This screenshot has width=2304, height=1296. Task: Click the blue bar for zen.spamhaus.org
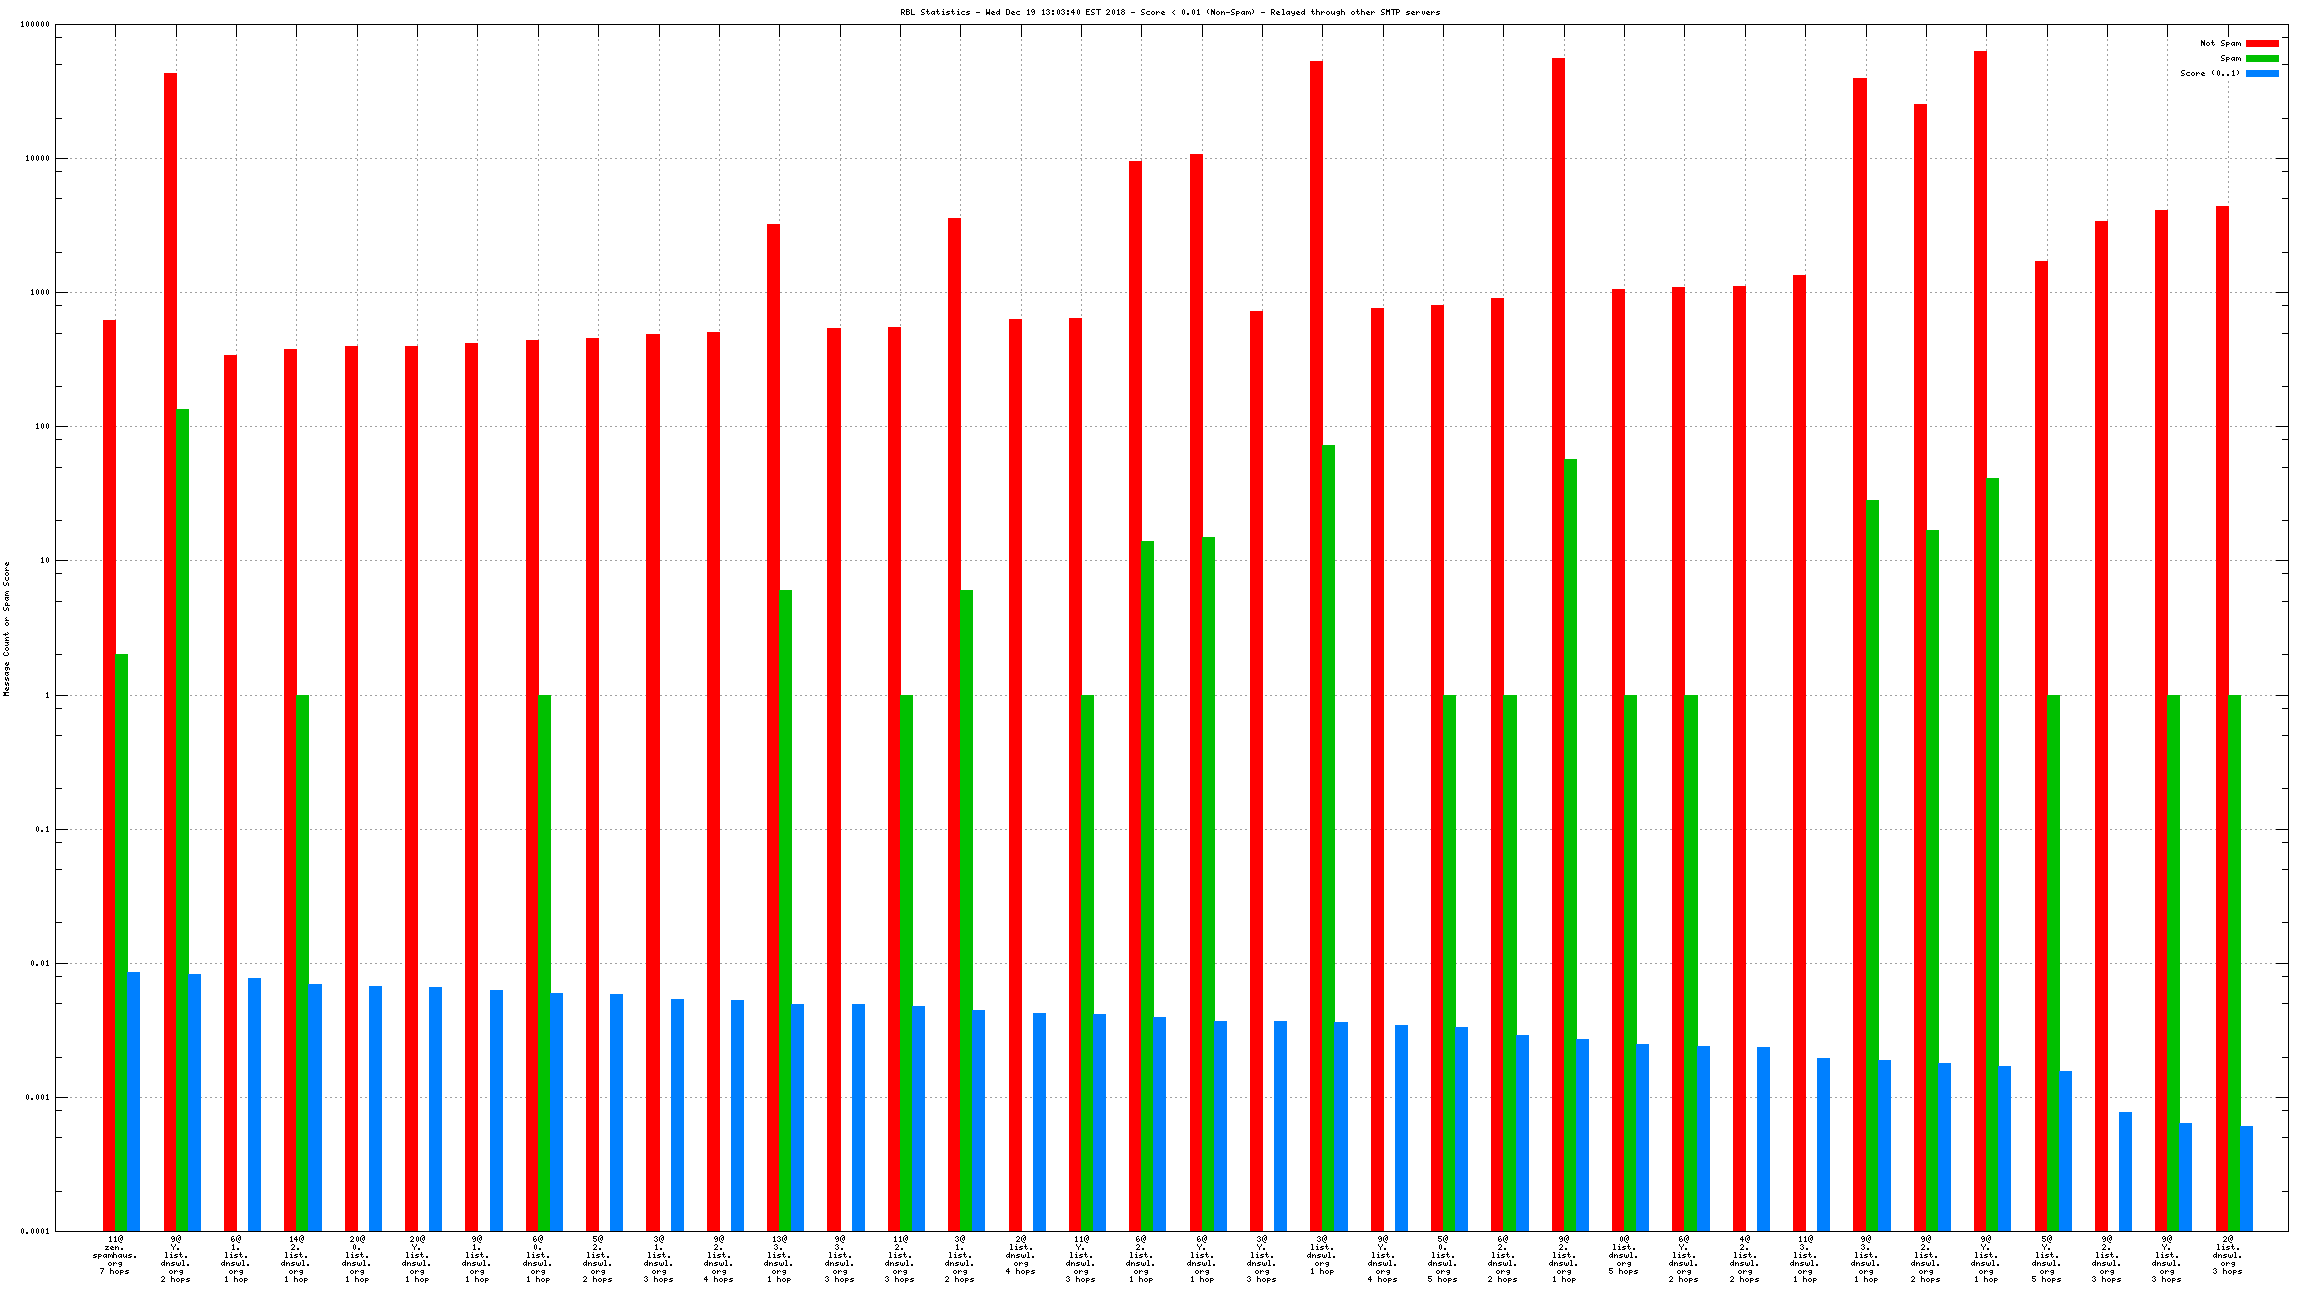pos(133,1100)
